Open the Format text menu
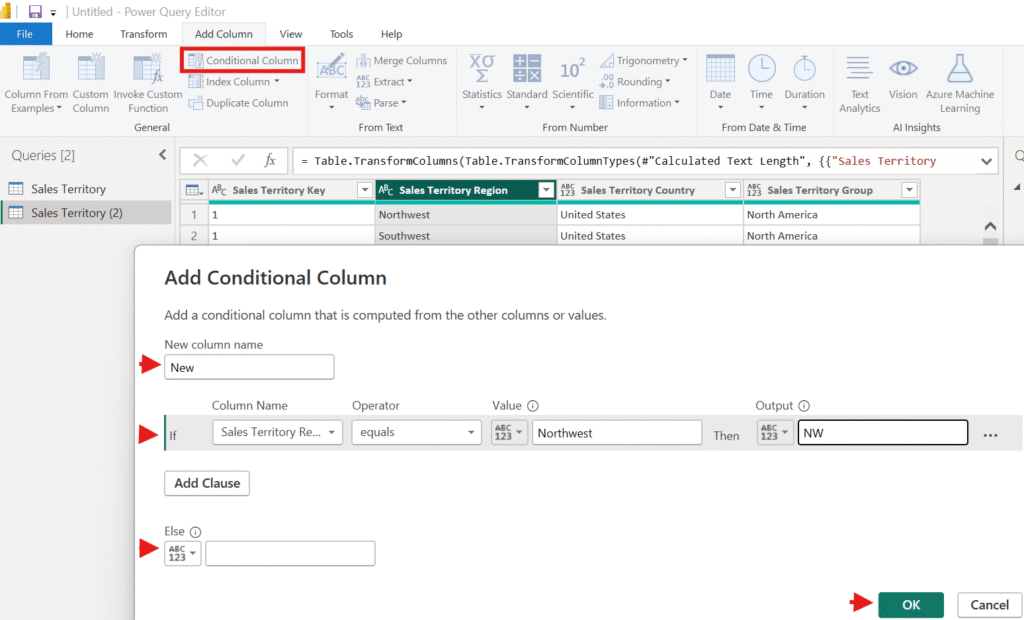This screenshot has height=620, width=1024. 331,84
